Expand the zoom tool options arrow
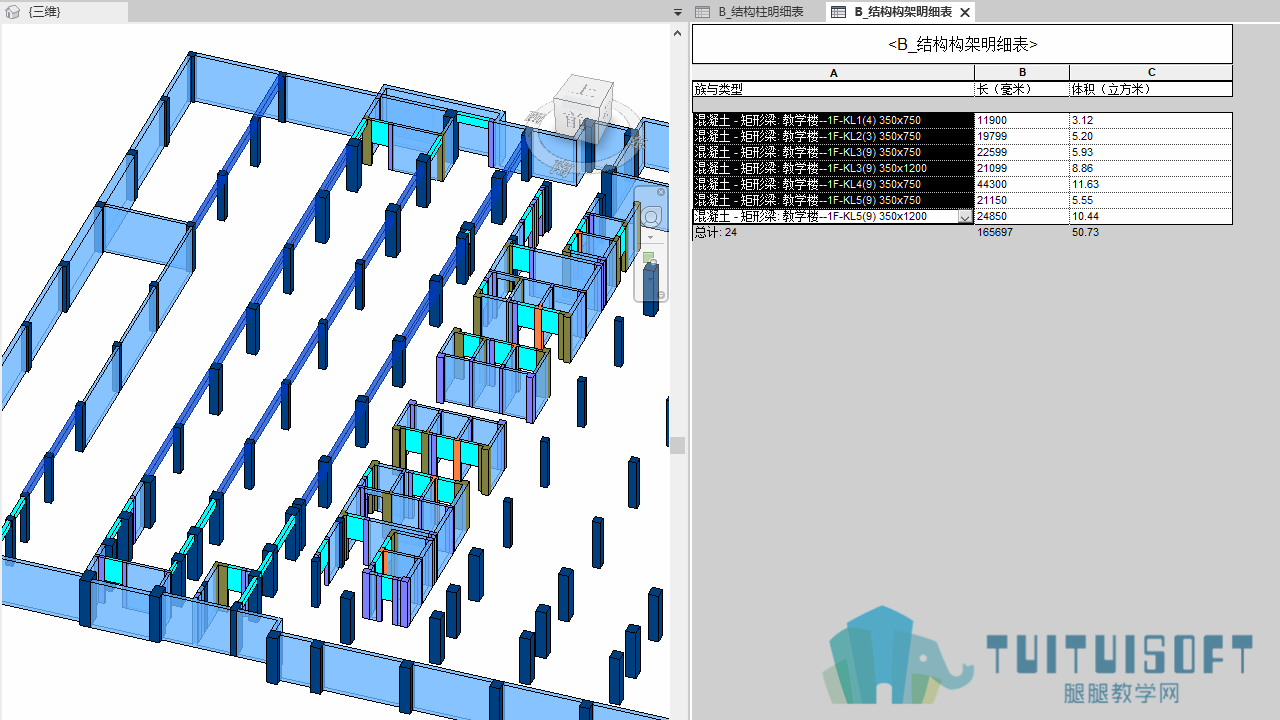The image size is (1280, 720). coord(651,238)
